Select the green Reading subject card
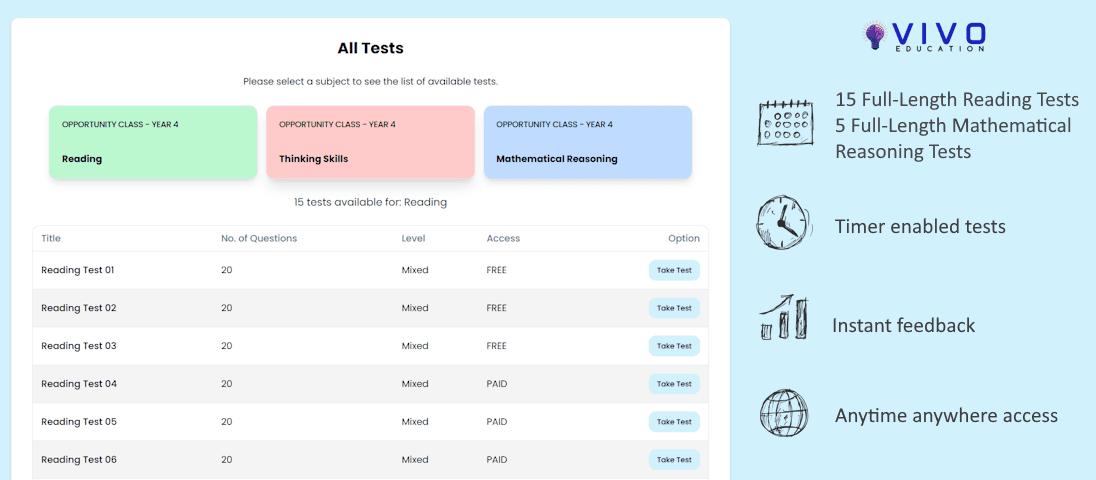This screenshot has height=480, width=1096. [x=153, y=142]
